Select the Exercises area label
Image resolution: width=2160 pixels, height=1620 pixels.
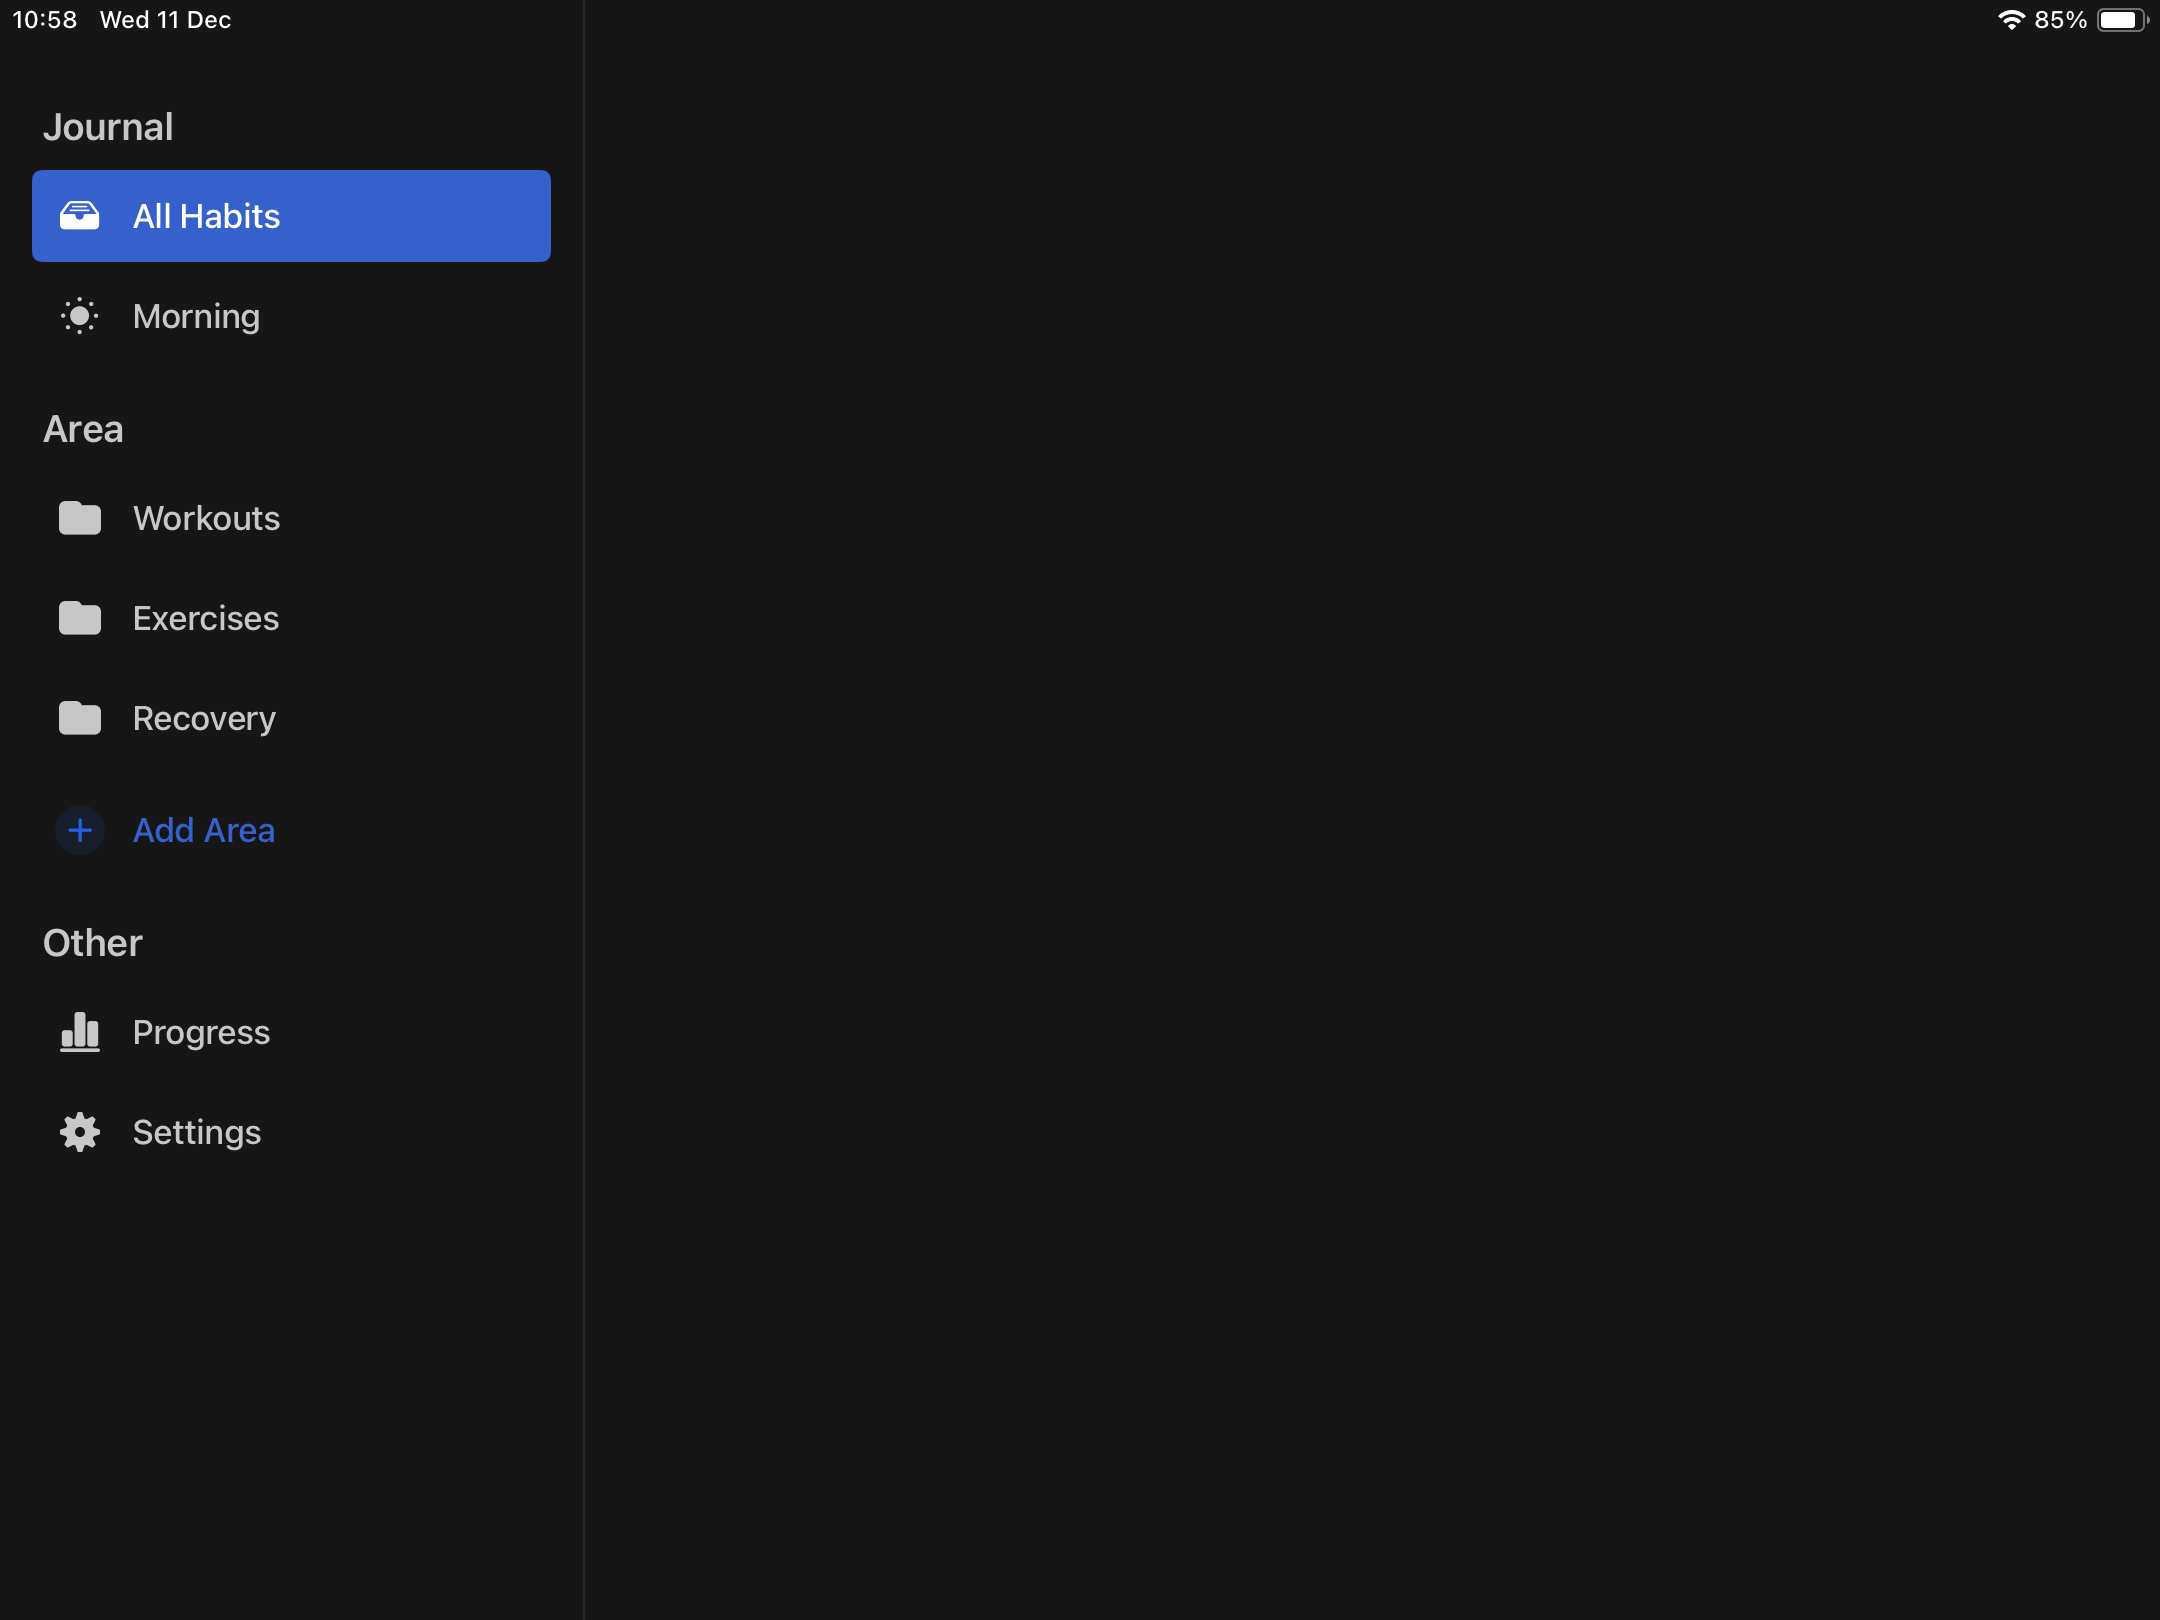(206, 618)
